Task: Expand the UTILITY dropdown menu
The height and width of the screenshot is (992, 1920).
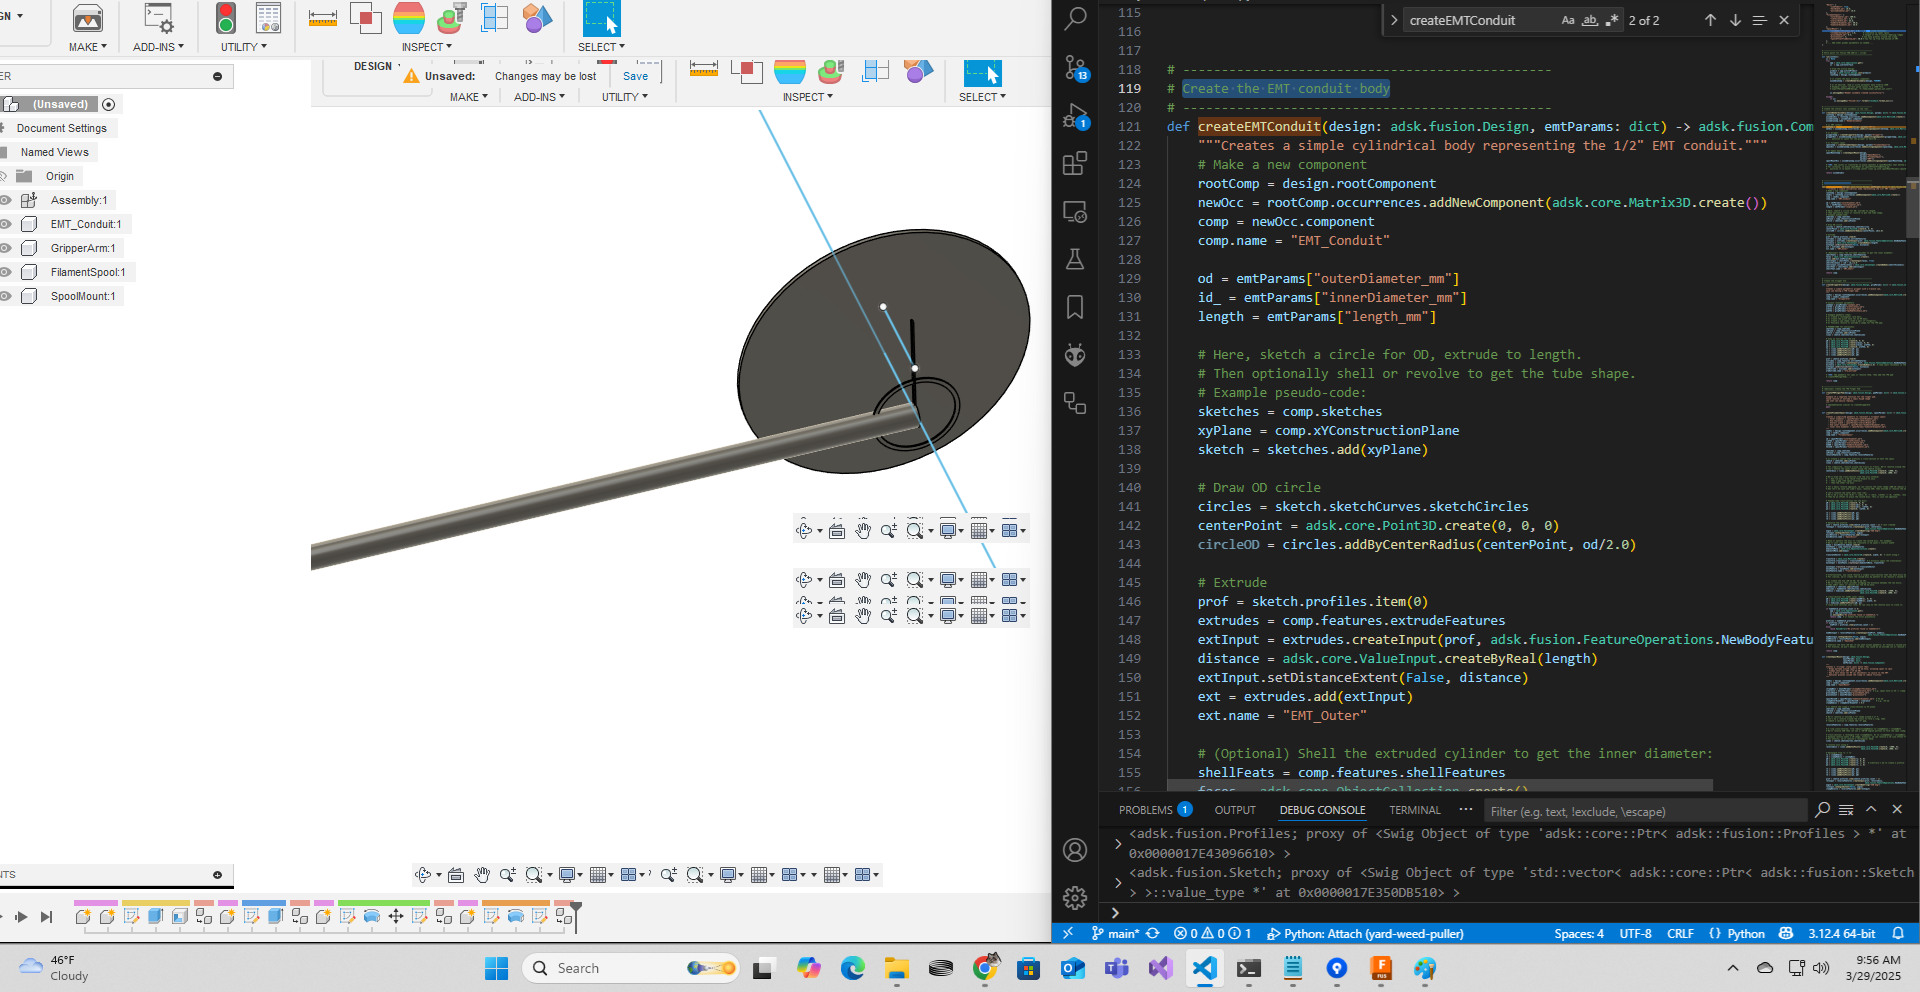Action: pos(244,47)
